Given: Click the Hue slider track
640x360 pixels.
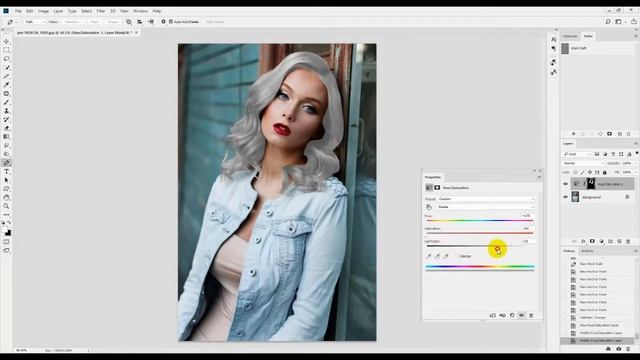Looking at the screenshot, I should (480, 220).
